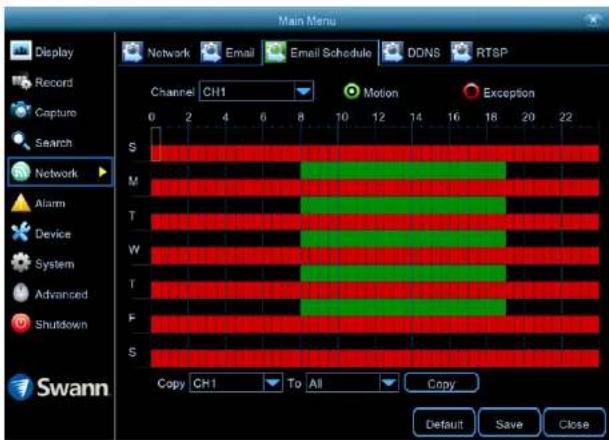
Task: Click the Display monitor icon
Action: [20, 51]
